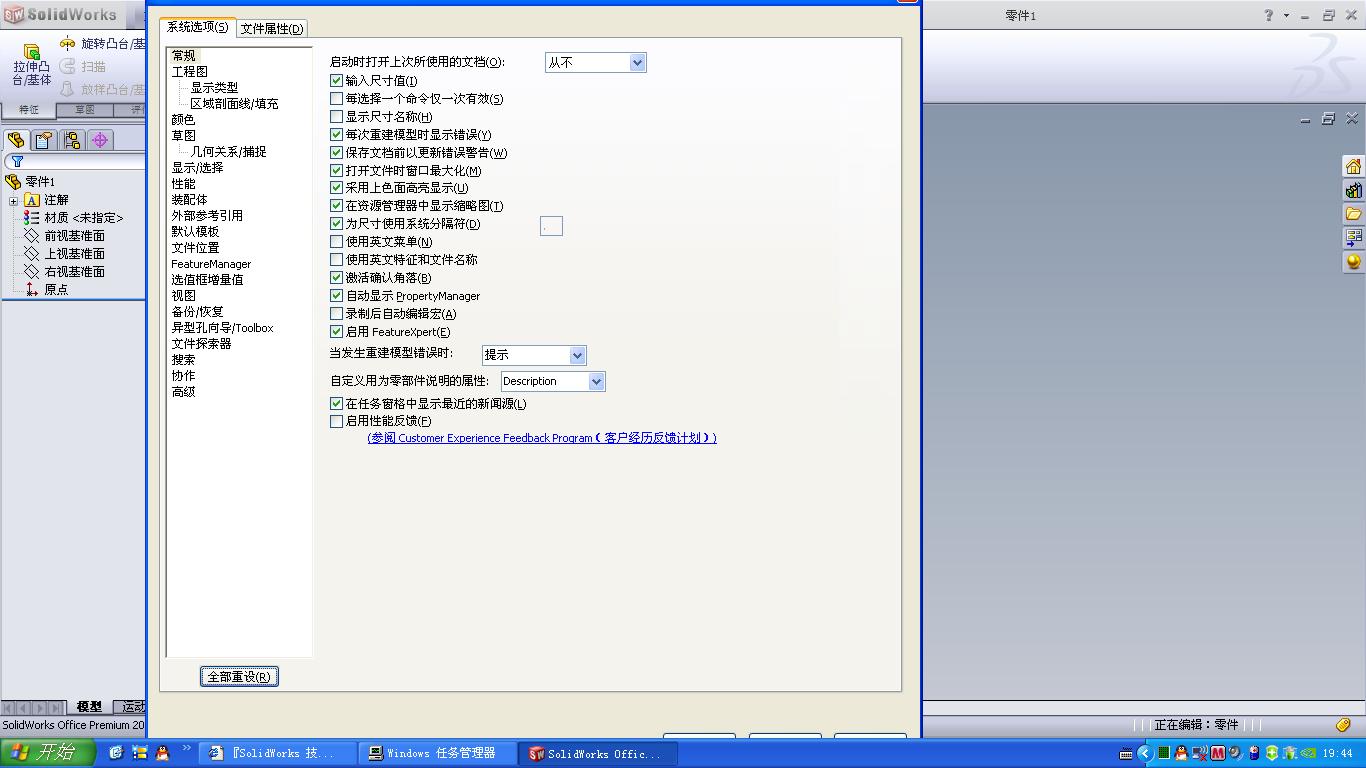Open the DimXpertManager crosshair tab icon
Image resolution: width=1366 pixels, height=768 pixels.
pos(100,140)
